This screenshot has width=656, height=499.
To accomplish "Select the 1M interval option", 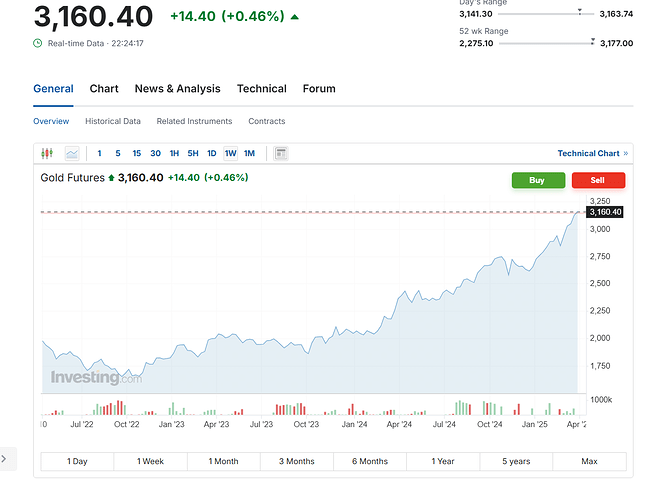I will (x=249, y=153).
